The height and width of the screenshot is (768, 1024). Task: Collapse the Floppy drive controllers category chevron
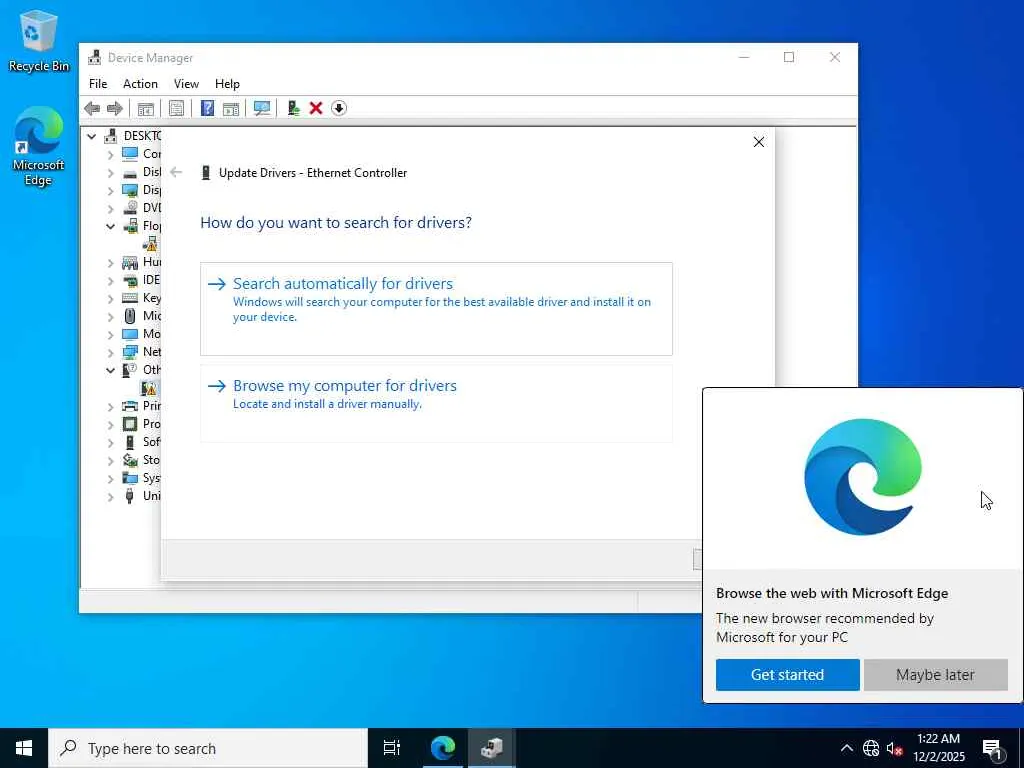pyautogui.click(x=110, y=227)
